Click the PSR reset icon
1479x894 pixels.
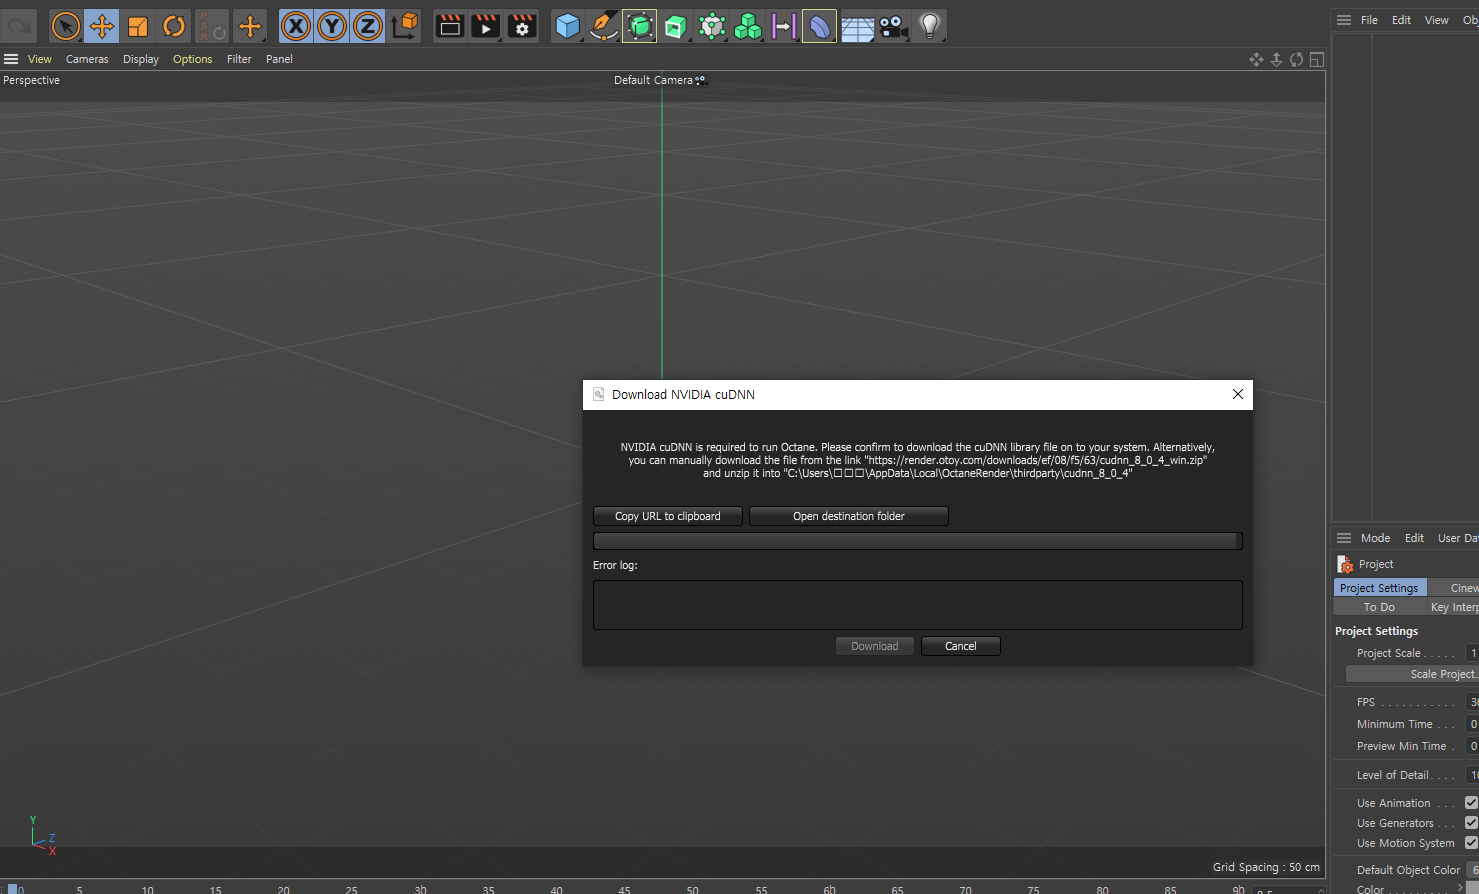212,26
